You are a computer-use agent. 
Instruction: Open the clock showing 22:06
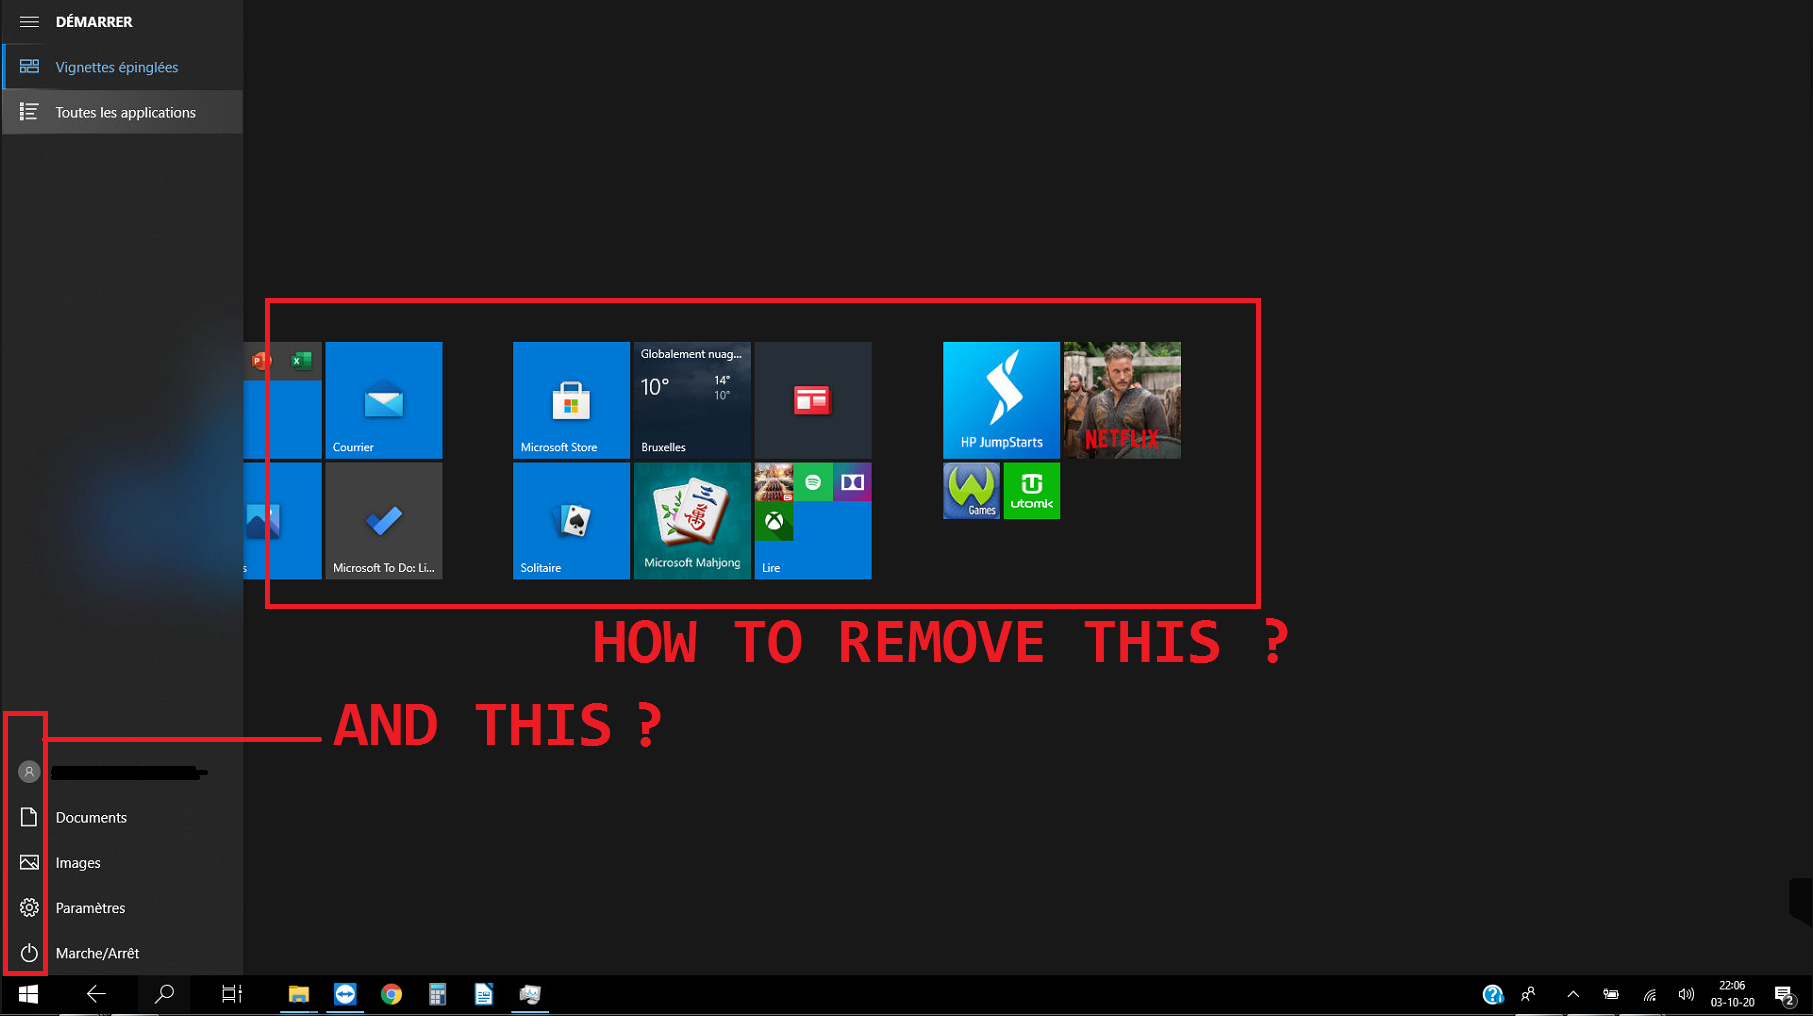point(1732,994)
